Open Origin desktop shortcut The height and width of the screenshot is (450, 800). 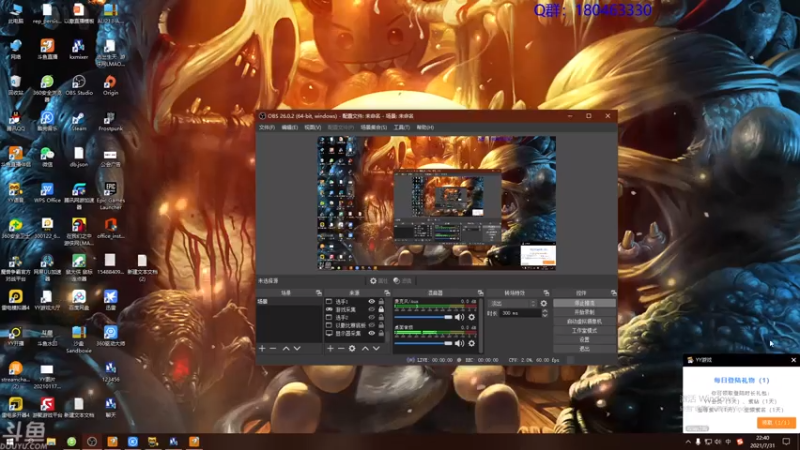pyautogui.click(x=110, y=85)
